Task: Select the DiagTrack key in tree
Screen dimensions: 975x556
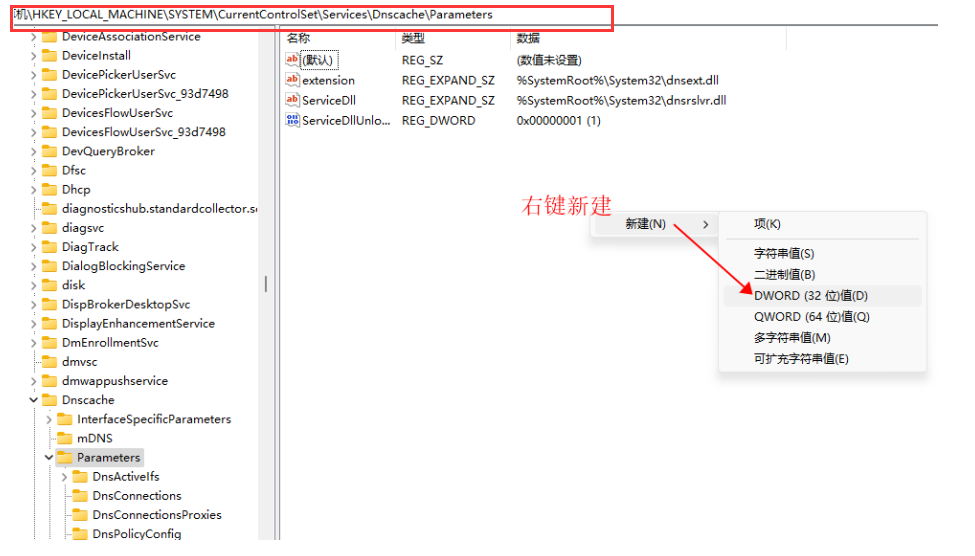Action: (x=90, y=247)
